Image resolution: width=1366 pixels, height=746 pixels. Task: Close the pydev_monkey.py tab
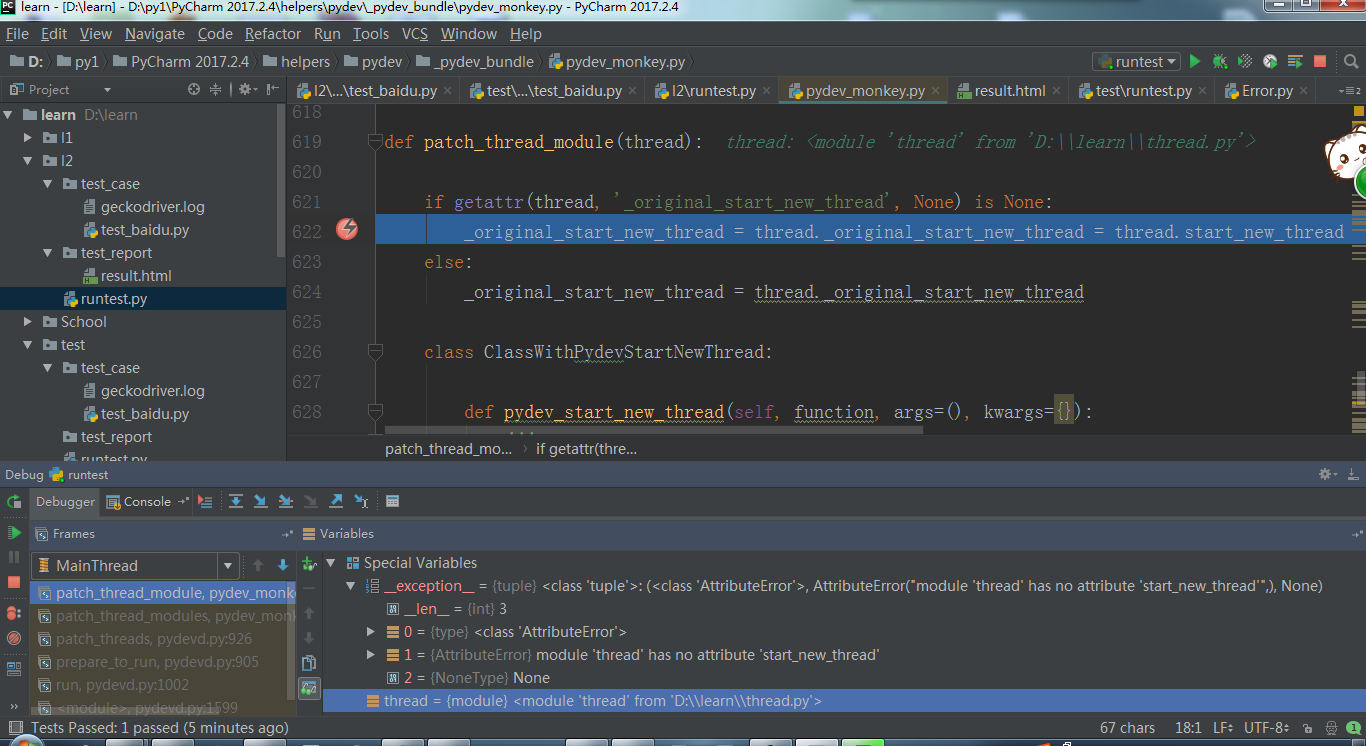[937, 91]
